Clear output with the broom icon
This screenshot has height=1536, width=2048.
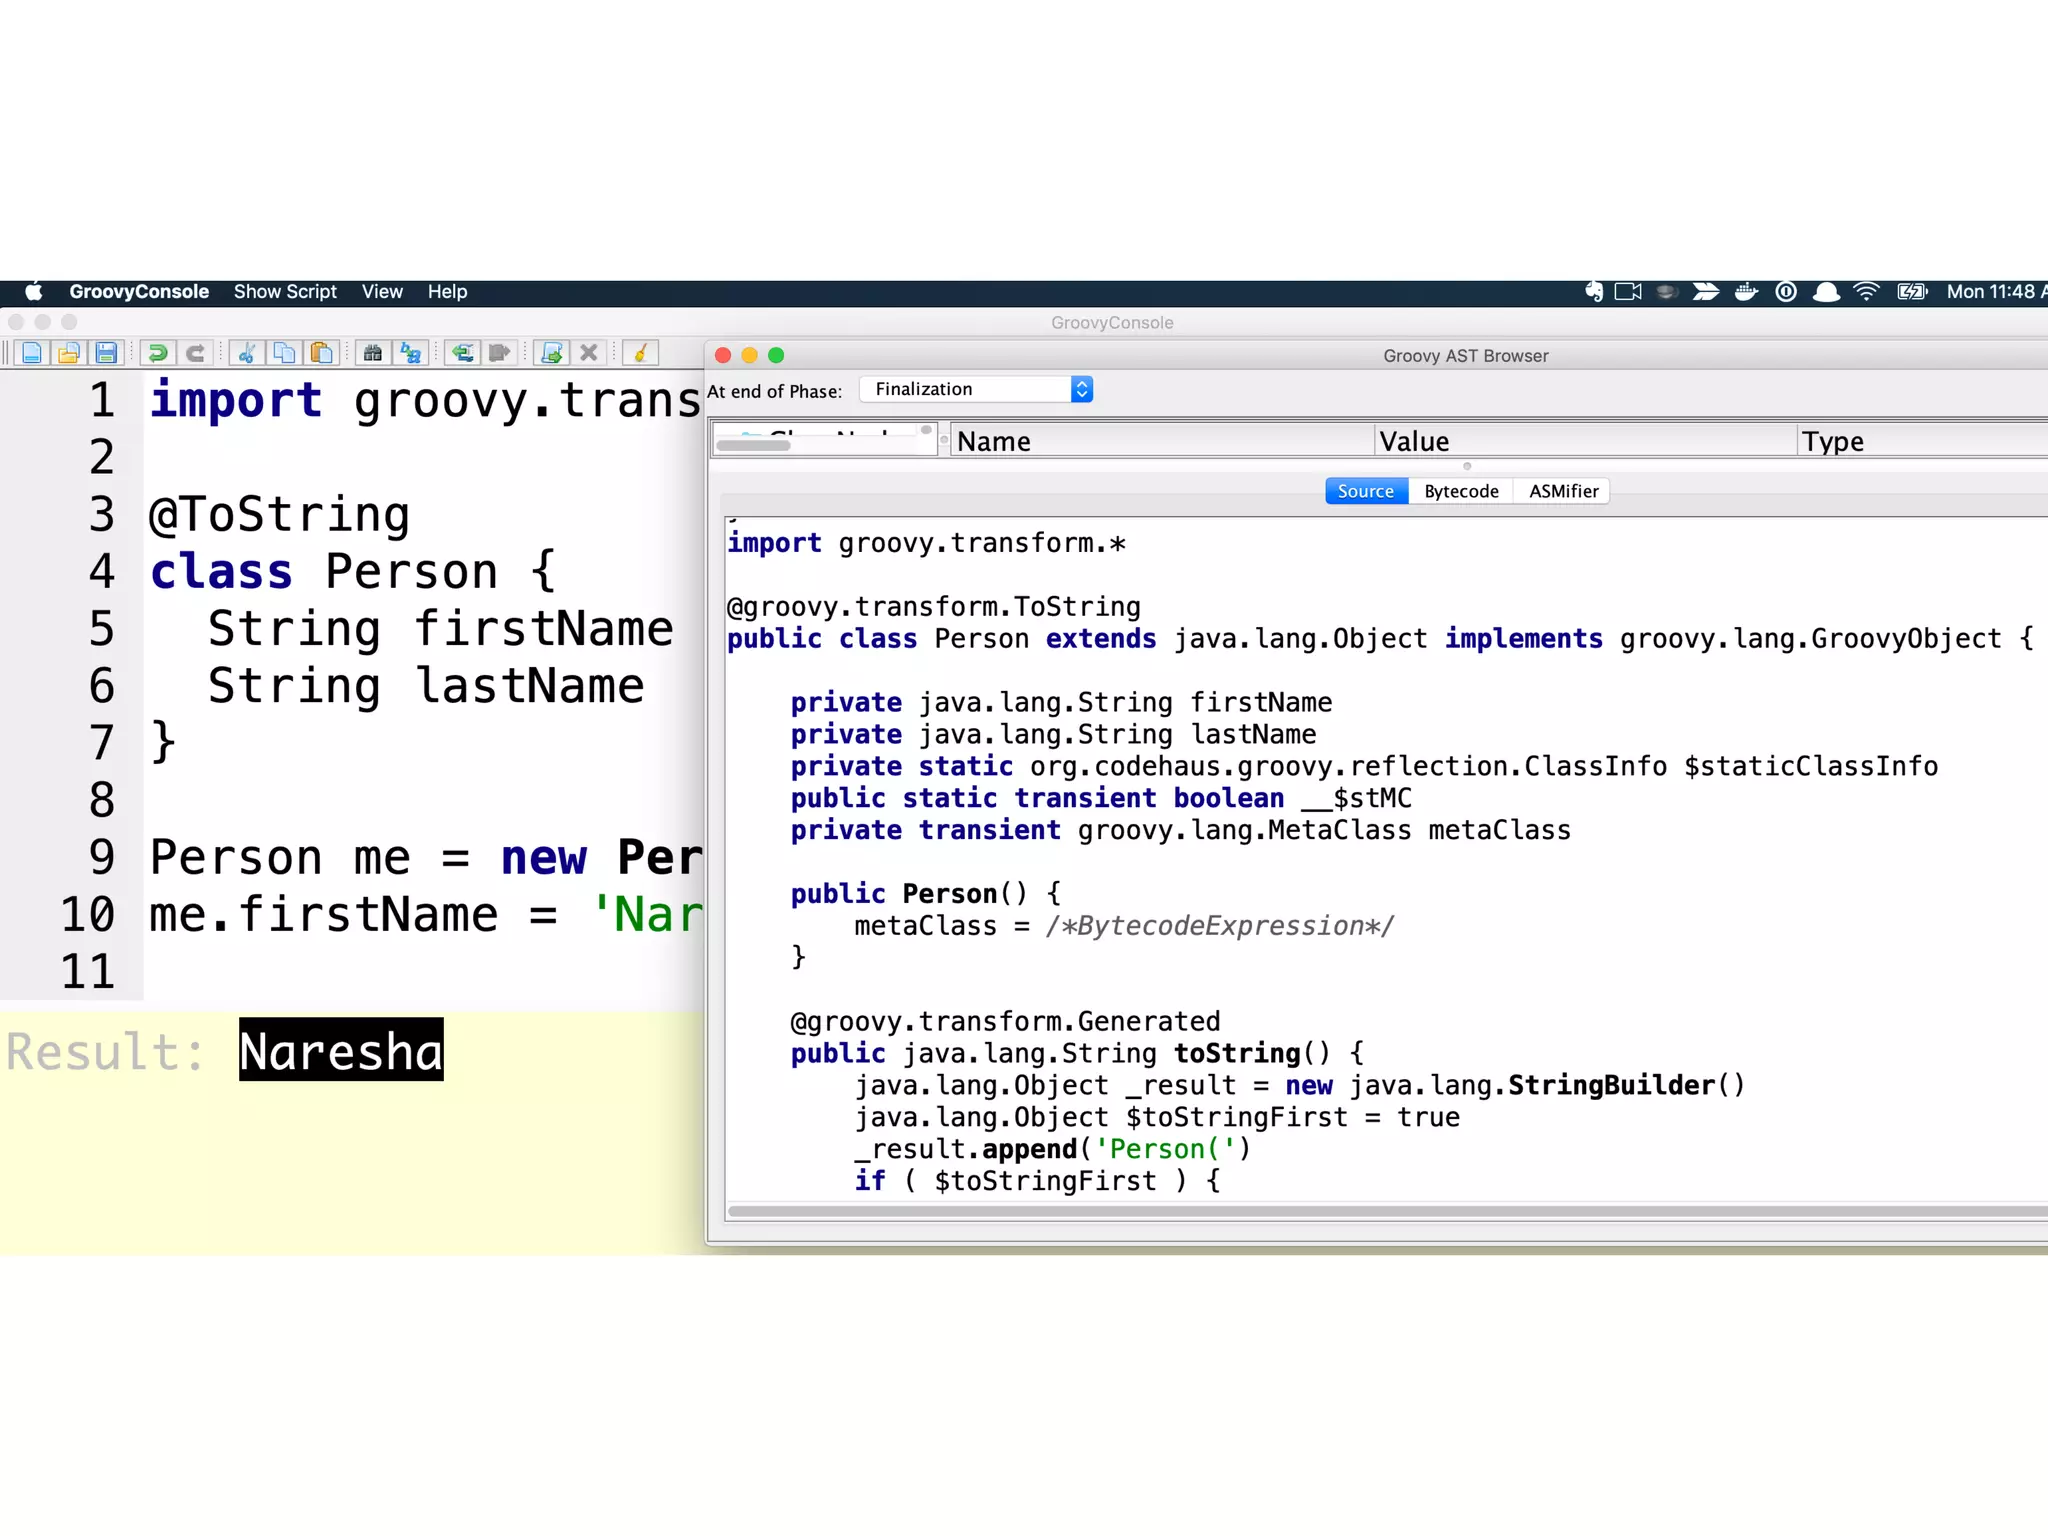click(x=640, y=353)
